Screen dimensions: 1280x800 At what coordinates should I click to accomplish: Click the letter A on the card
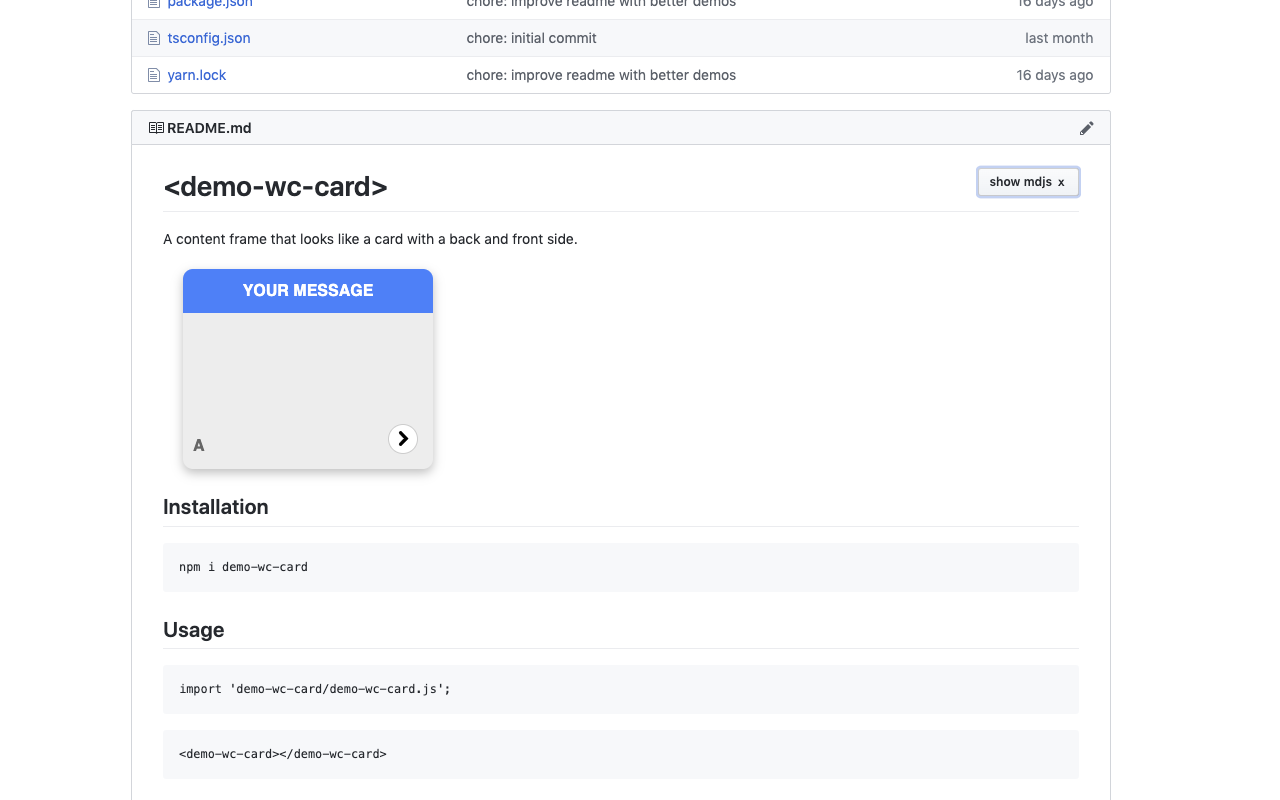point(199,446)
